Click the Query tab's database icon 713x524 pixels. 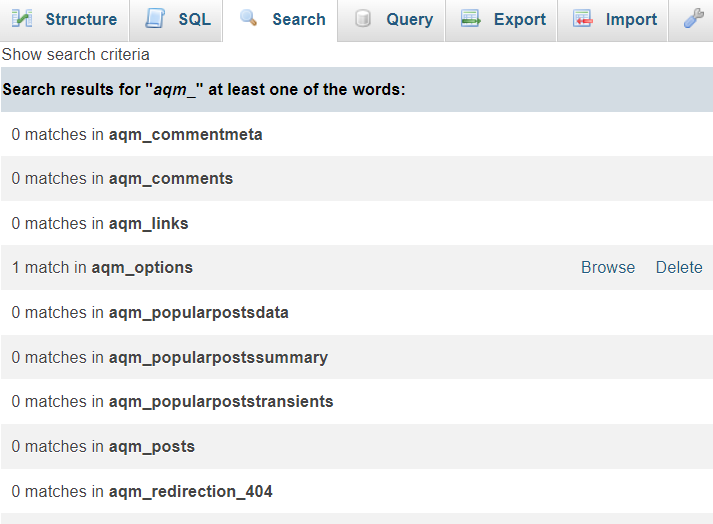click(x=363, y=19)
